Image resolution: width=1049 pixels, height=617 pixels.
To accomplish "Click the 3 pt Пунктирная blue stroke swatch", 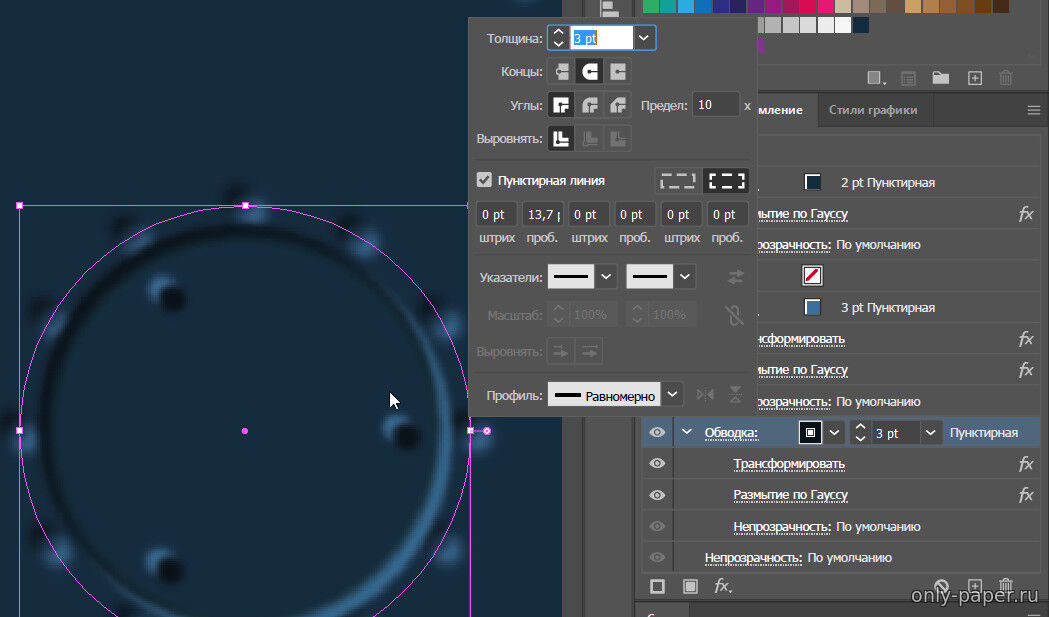I will pos(813,307).
